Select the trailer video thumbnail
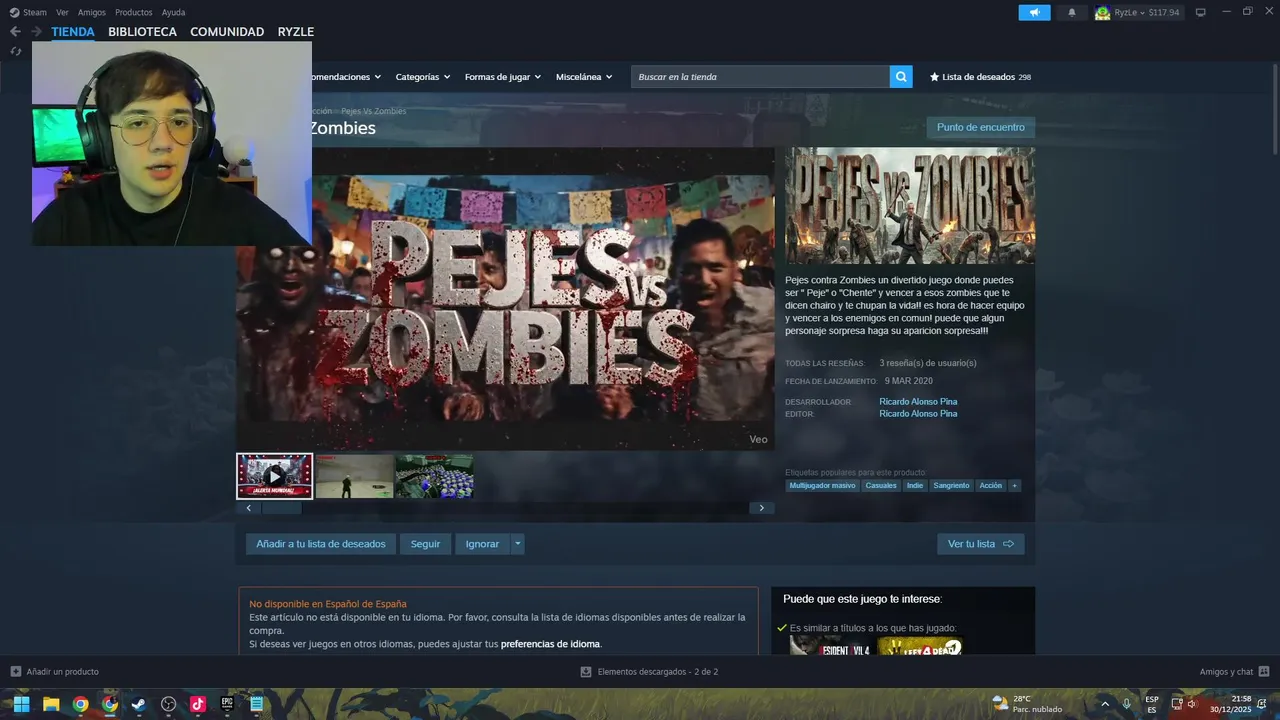 (275, 476)
